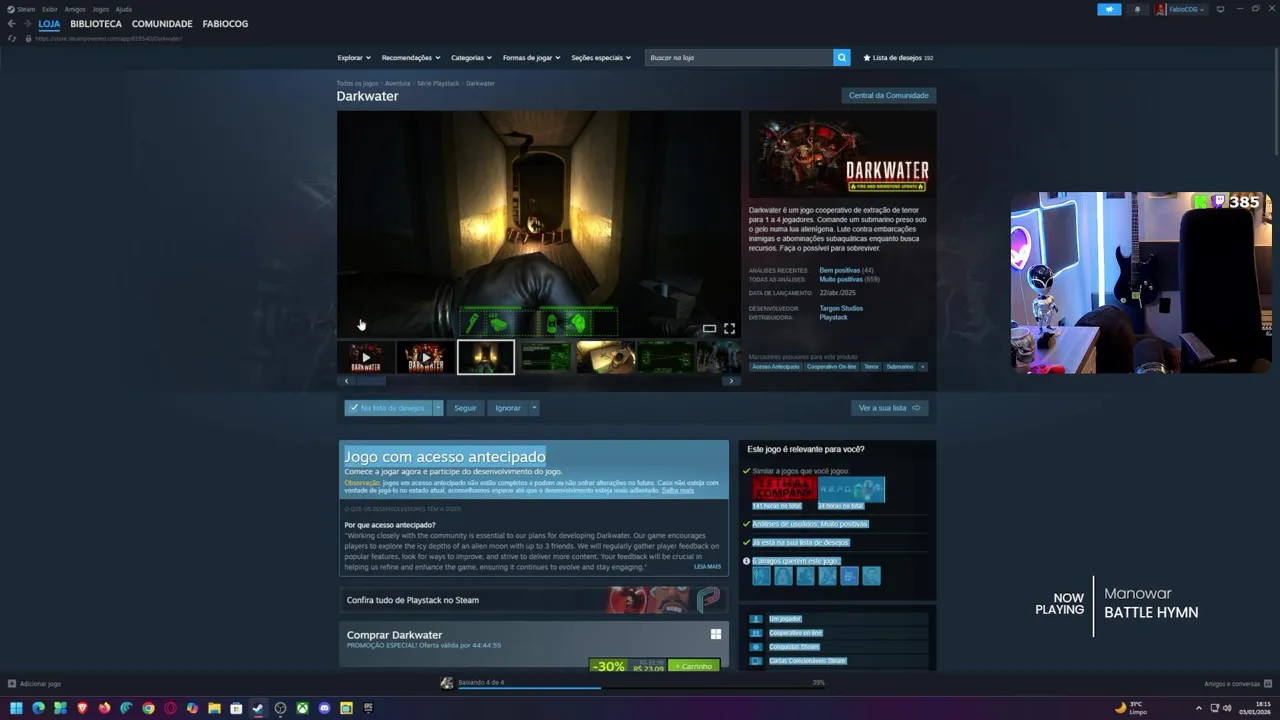The image size is (1280, 720).
Task: Open Brave browser from the taskbar
Action: [x=82, y=708]
